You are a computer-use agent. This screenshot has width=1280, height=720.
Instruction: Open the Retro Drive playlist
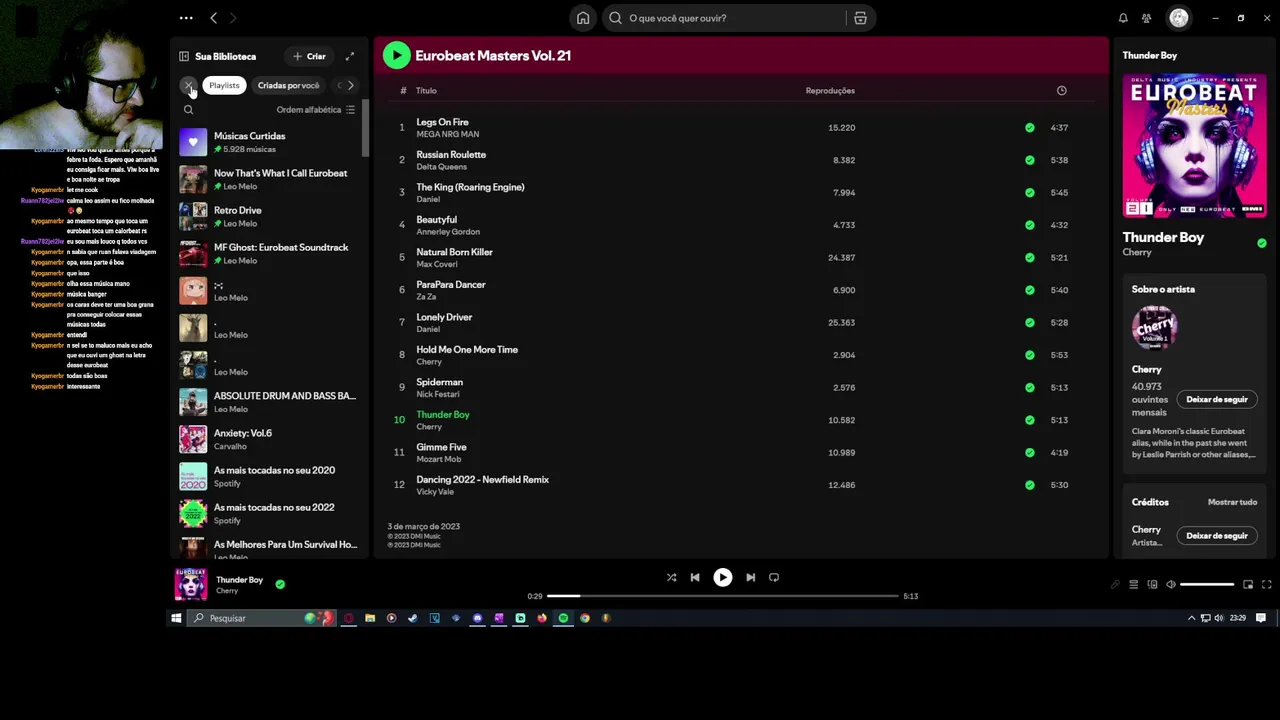[x=268, y=216]
